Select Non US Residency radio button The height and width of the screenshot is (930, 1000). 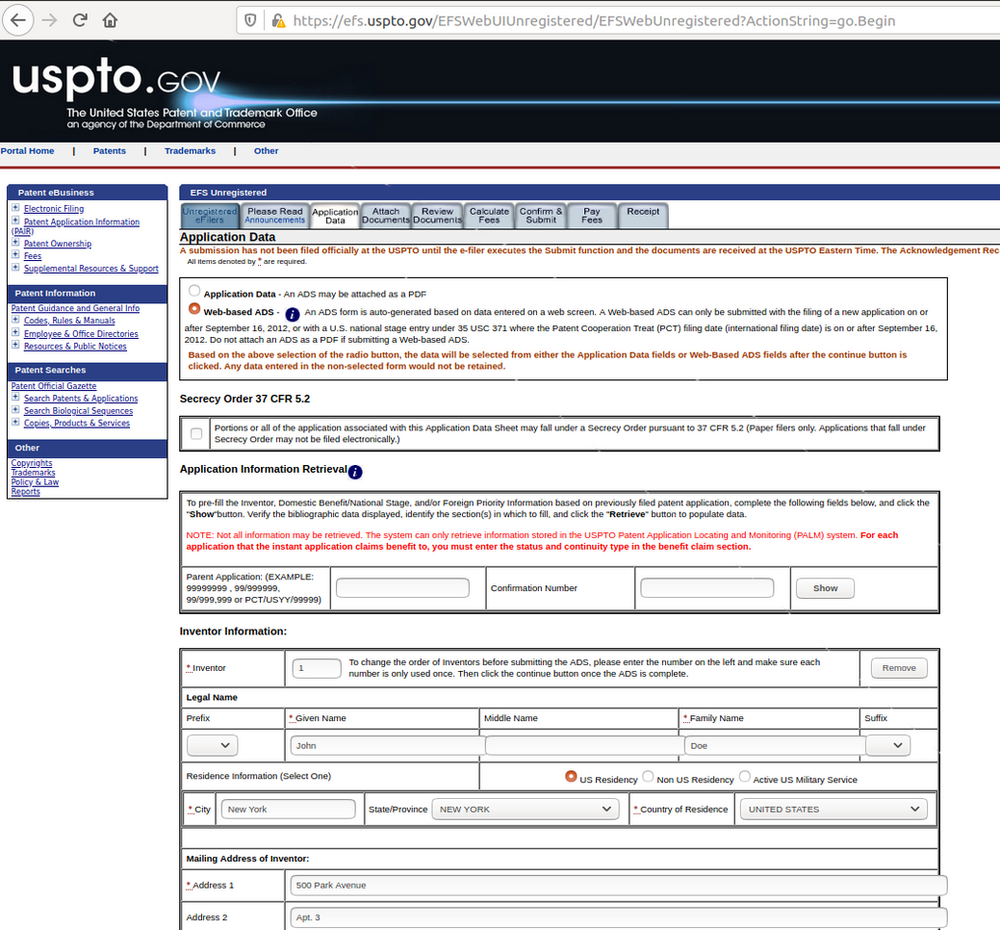pyautogui.click(x=648, y=776)
